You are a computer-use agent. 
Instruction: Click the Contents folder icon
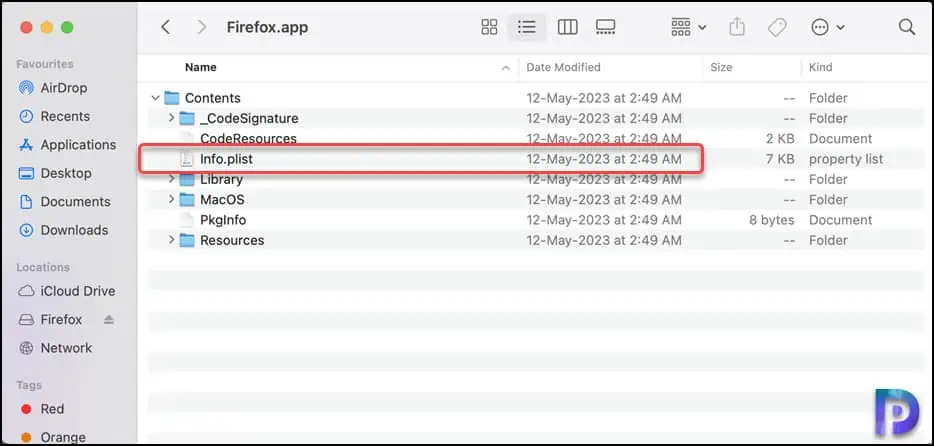tap(172, 98)
